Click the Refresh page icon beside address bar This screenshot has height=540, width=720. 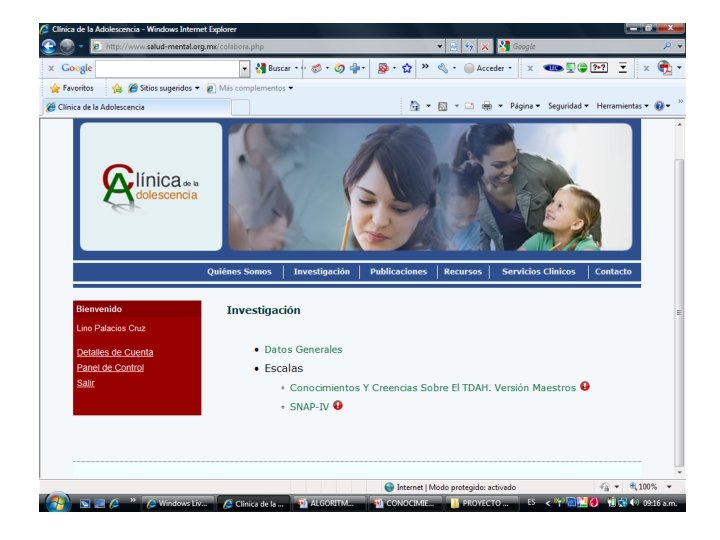click(469, 46)
